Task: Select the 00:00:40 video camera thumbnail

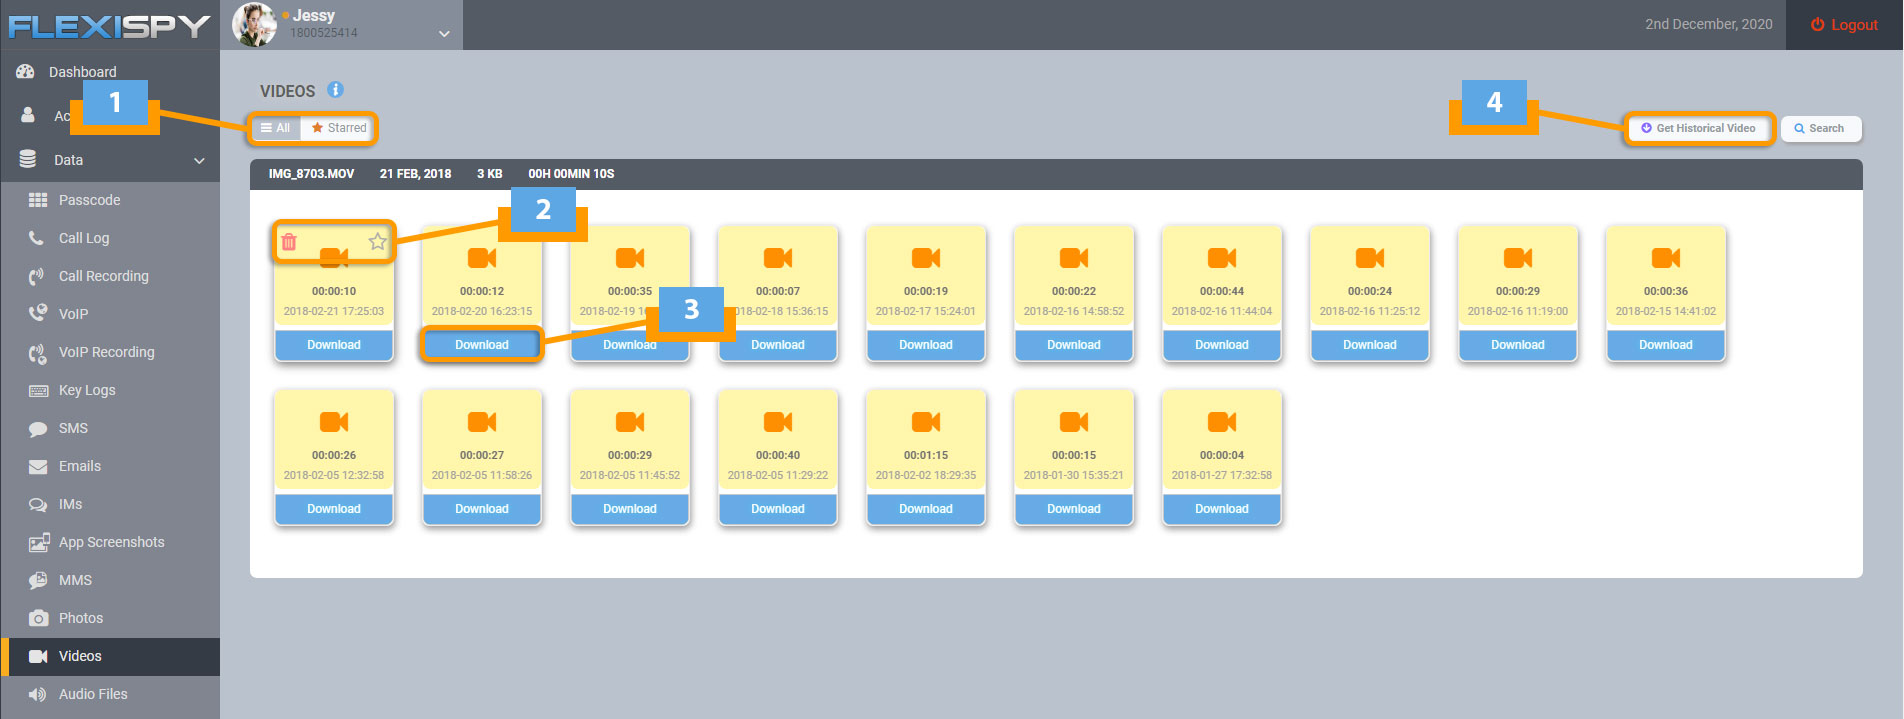Action: [778, 422]
